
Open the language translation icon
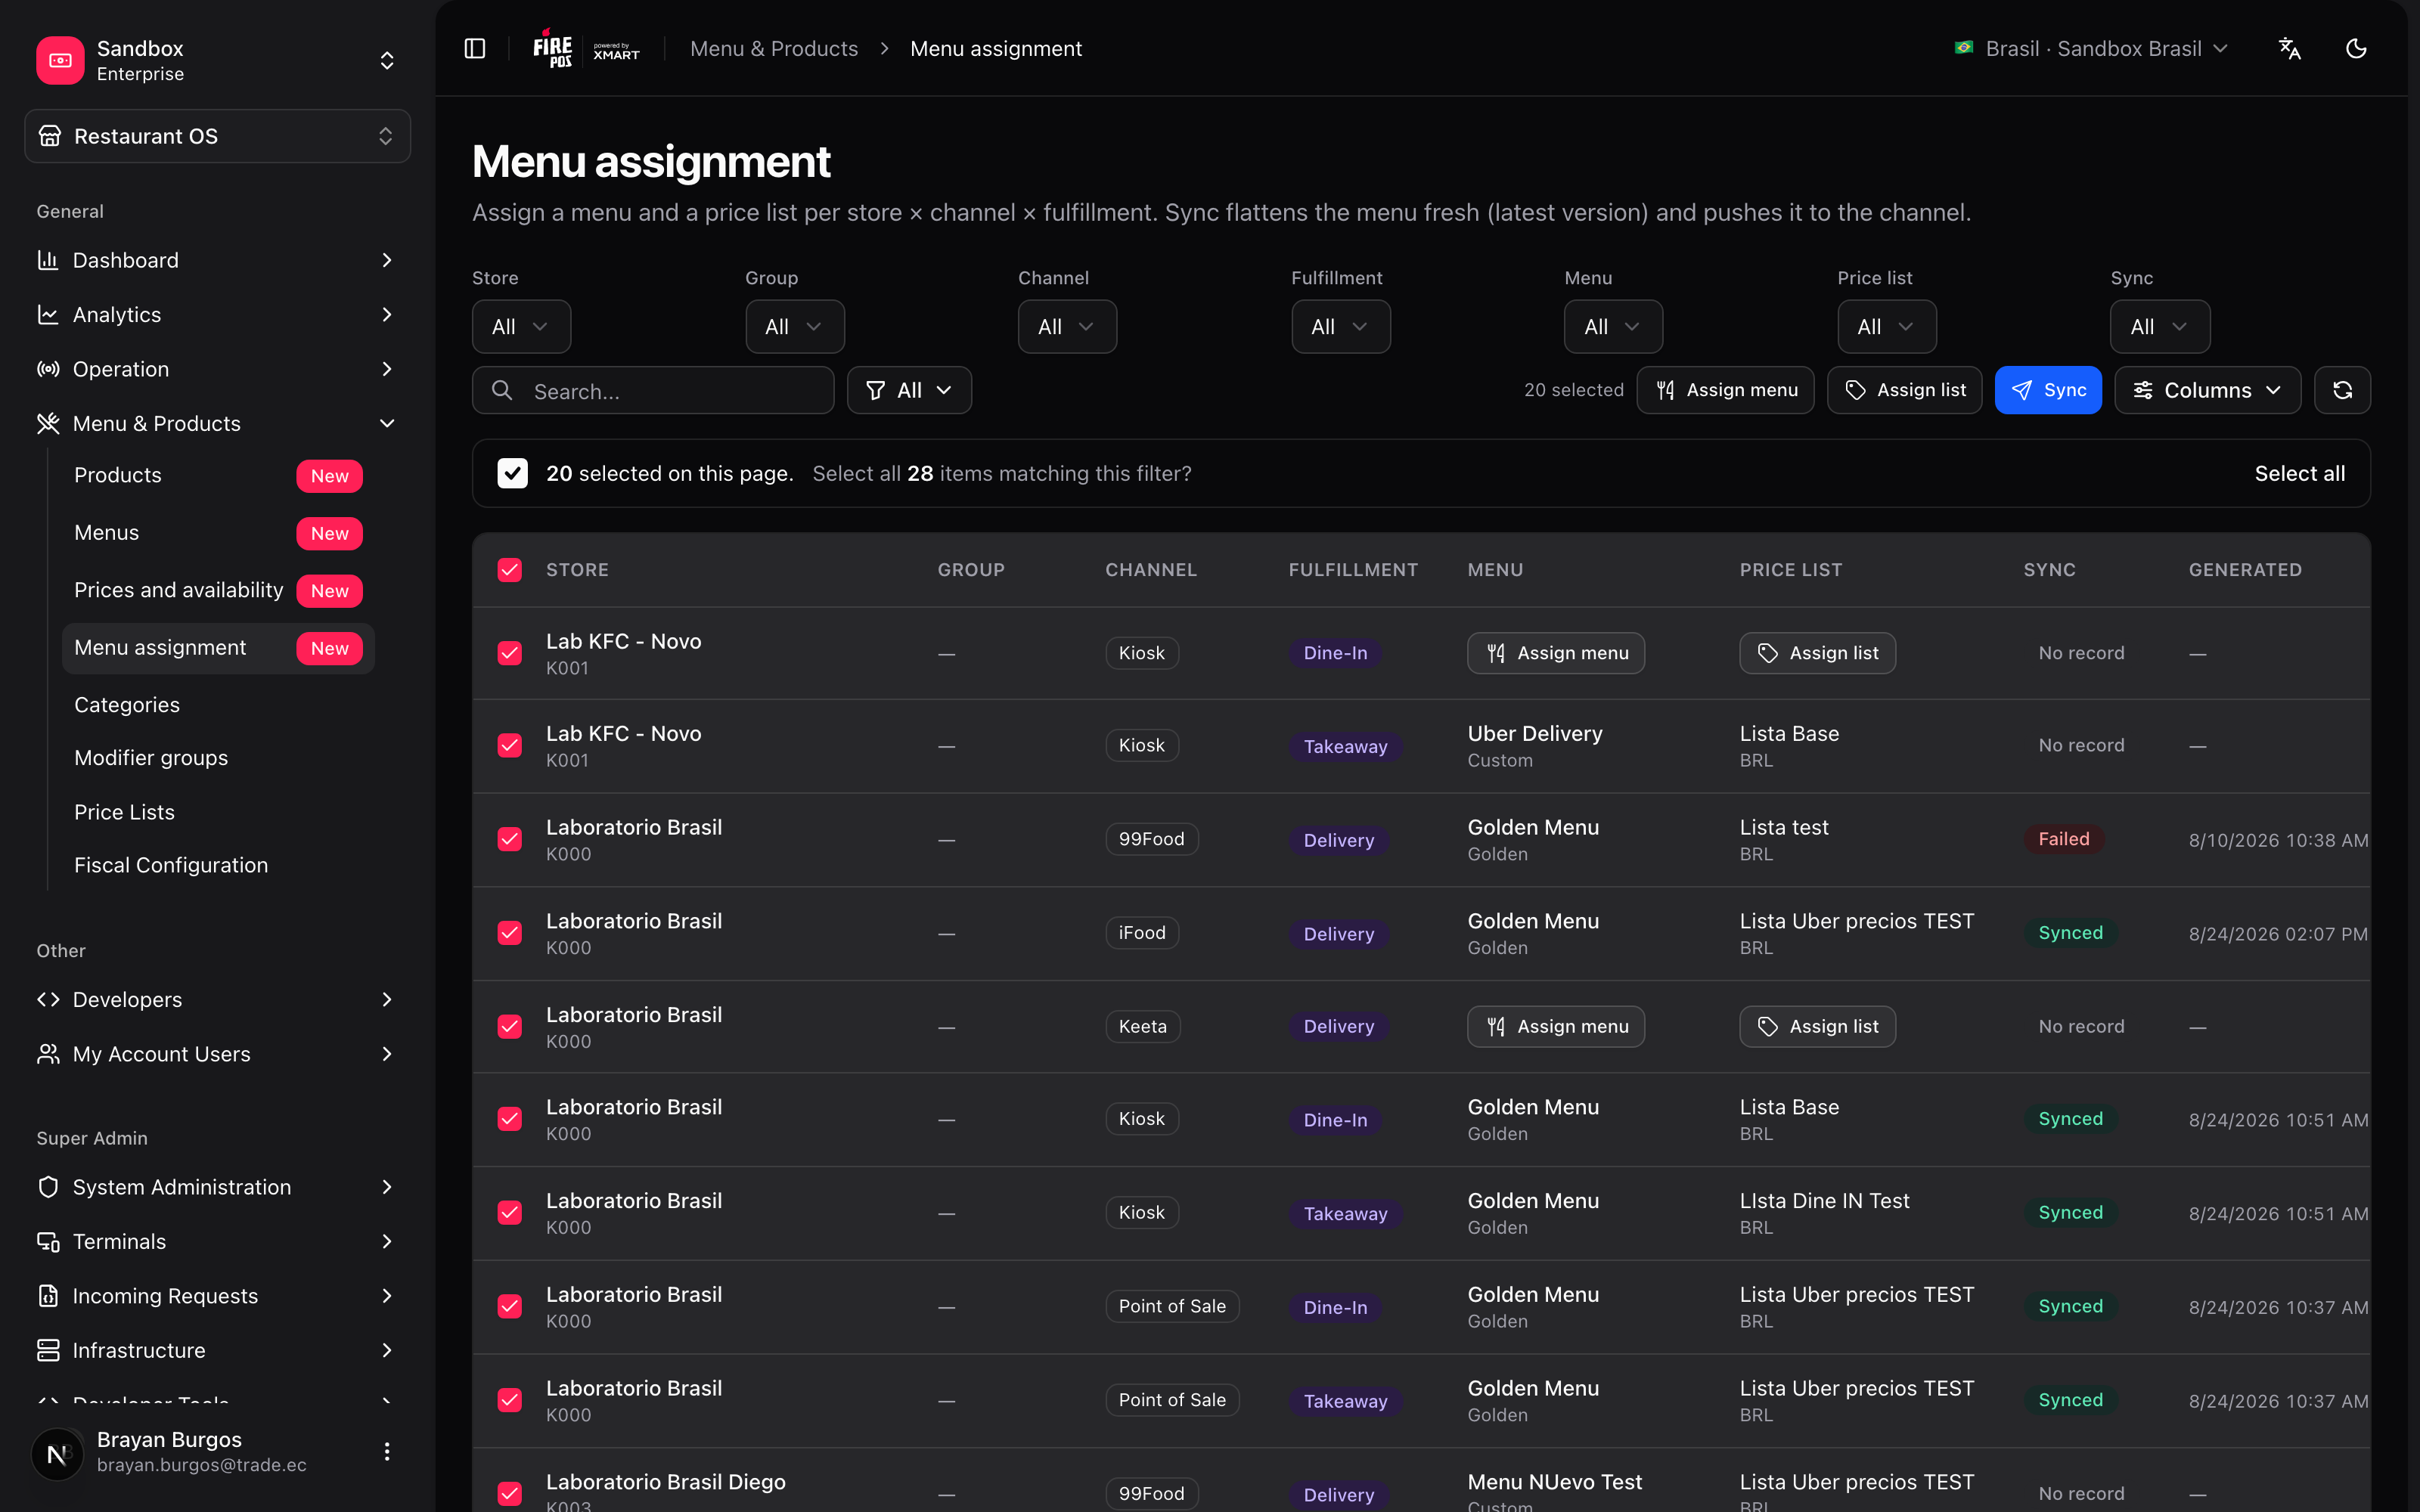tap(2289, 48)
